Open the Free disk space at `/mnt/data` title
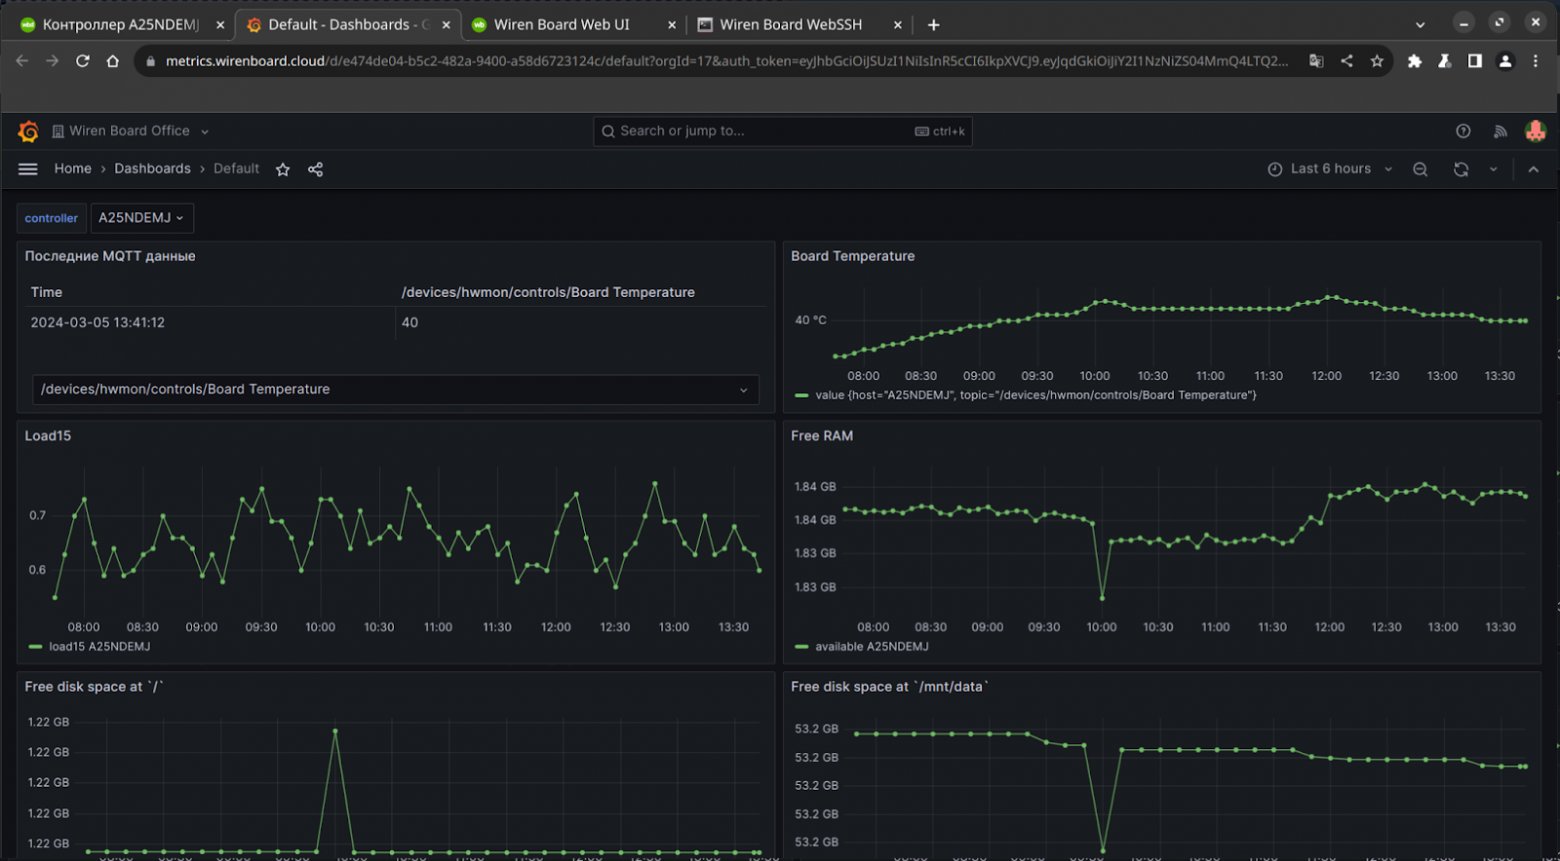Screen dimensions: 1560x861 coord(890,687)
